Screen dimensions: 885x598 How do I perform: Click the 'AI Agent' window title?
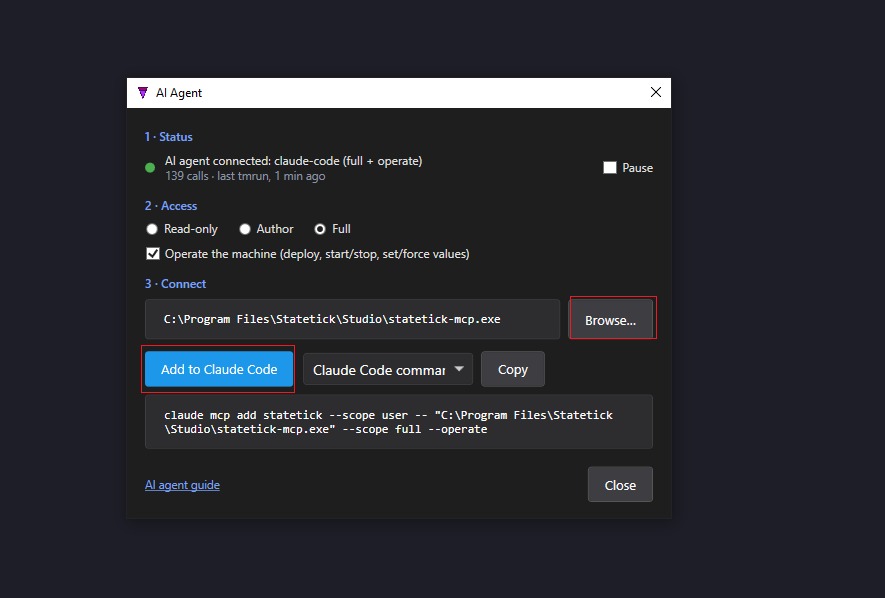[x=179, y=93]
